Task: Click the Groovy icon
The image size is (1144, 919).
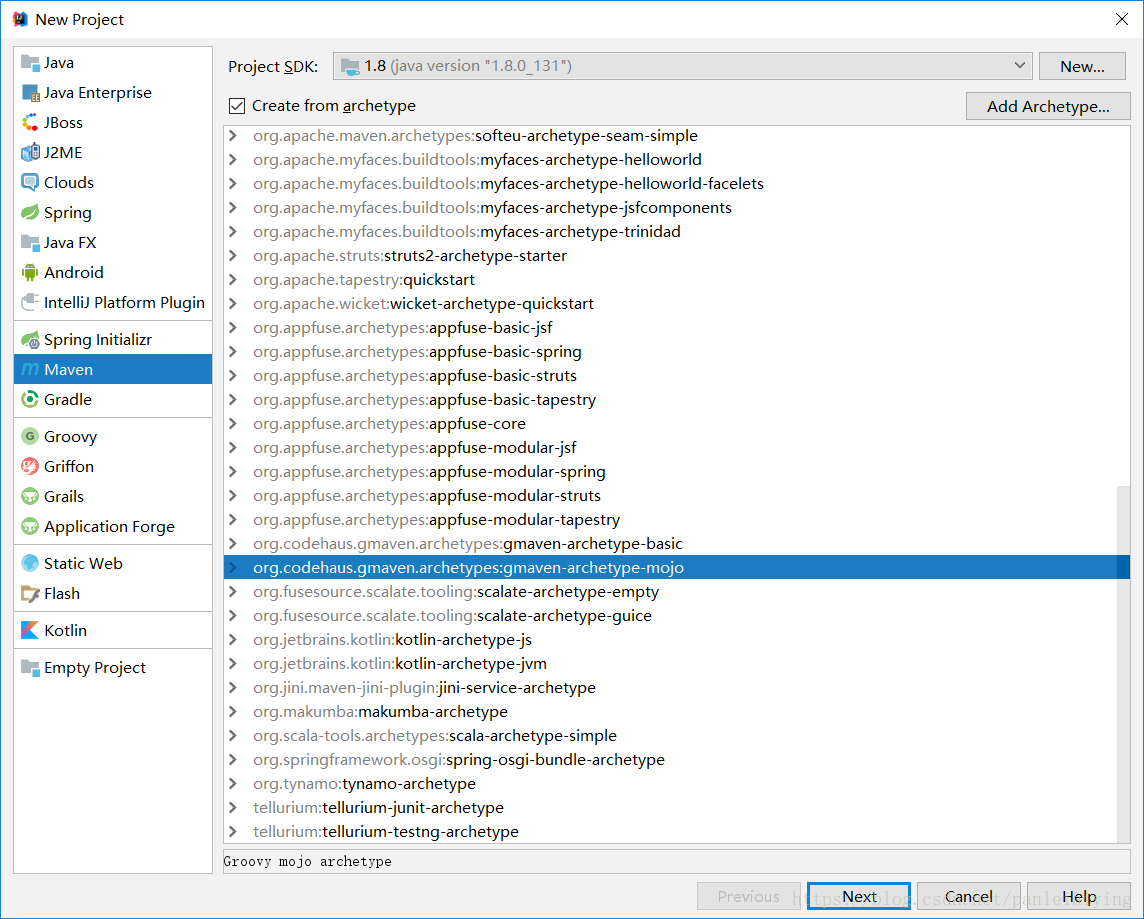Action: [30, 436]
